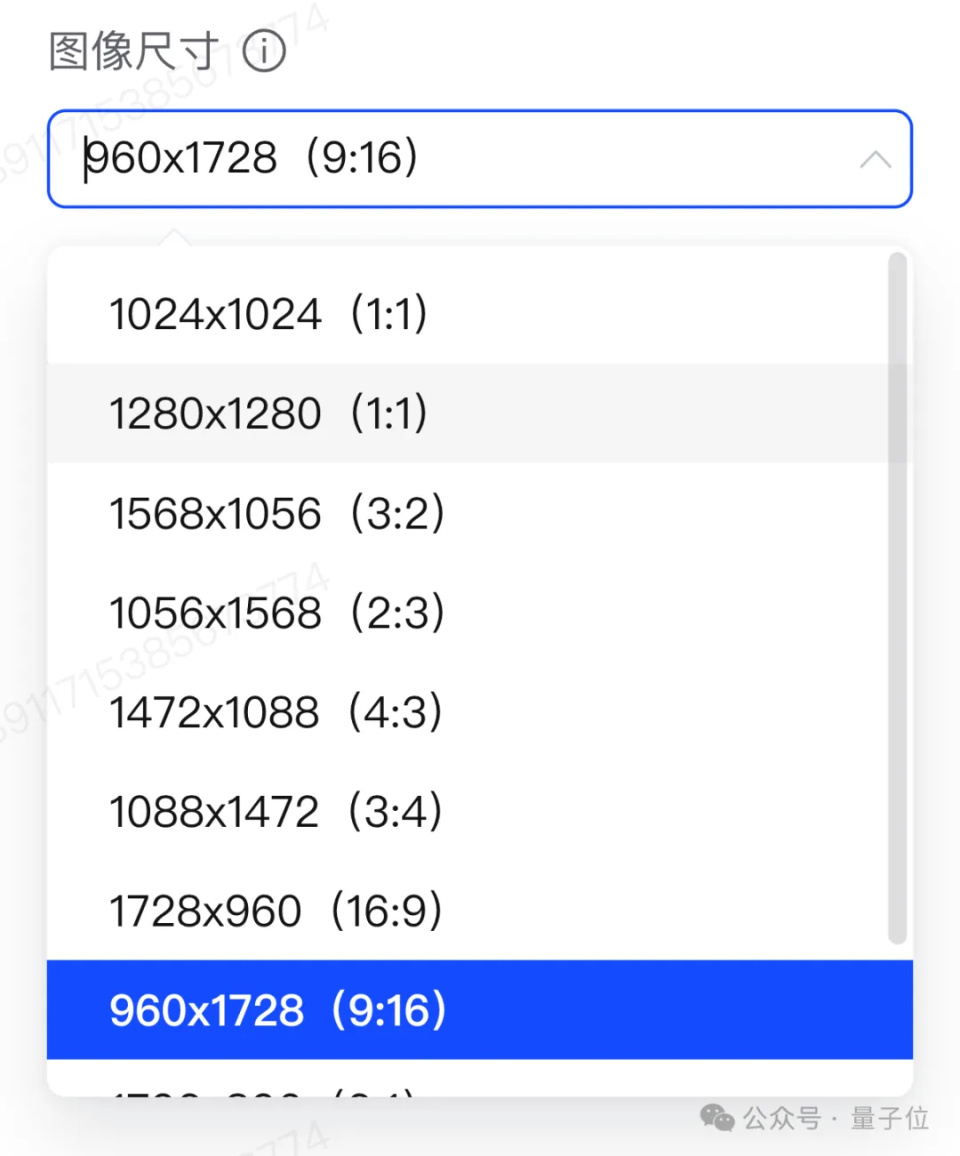Pick the 1728x960 (16:9) option

point(276,911)
